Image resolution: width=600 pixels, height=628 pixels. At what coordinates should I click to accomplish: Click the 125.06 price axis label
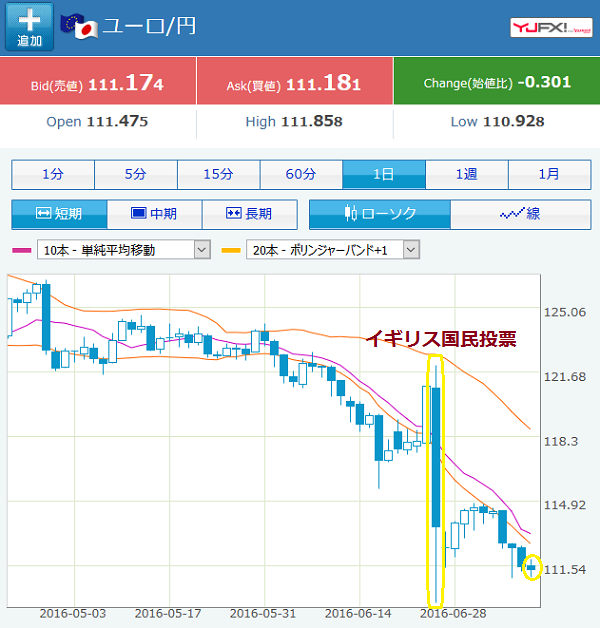pos(565,312)
